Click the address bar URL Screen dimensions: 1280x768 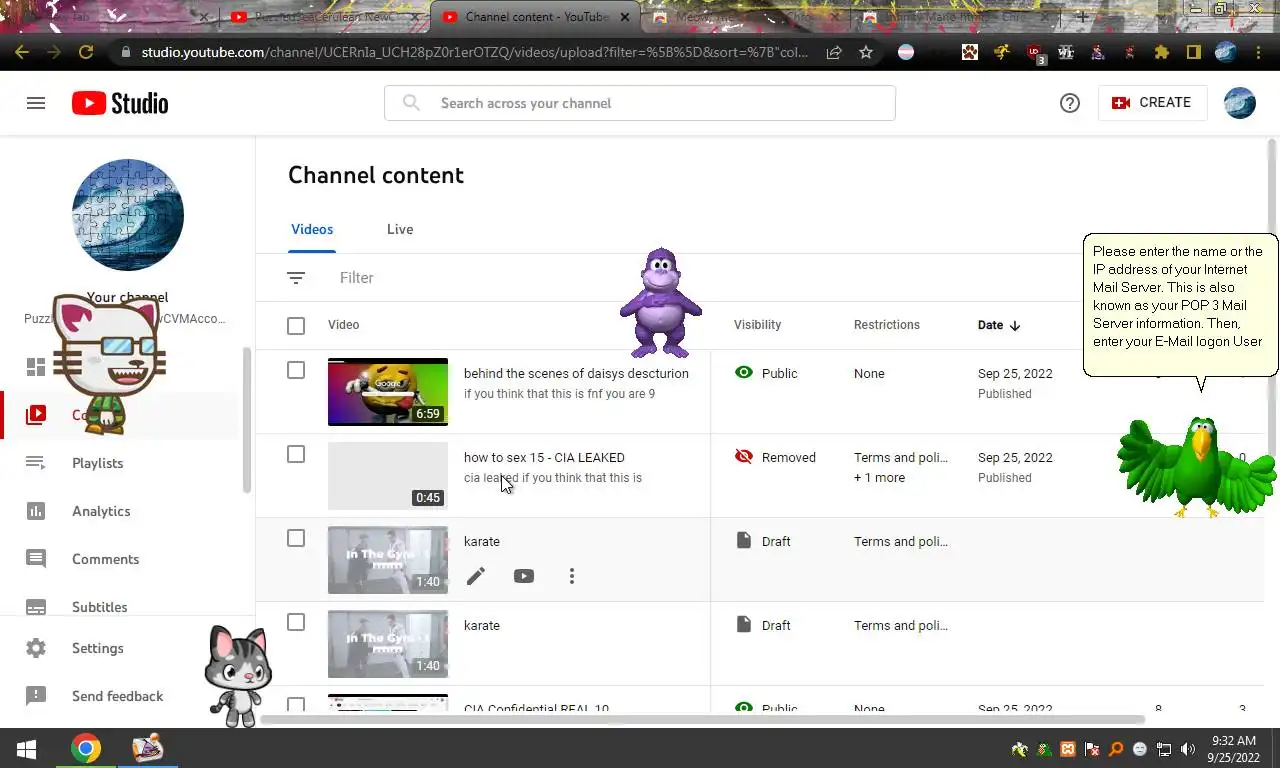tap(475, 52)
